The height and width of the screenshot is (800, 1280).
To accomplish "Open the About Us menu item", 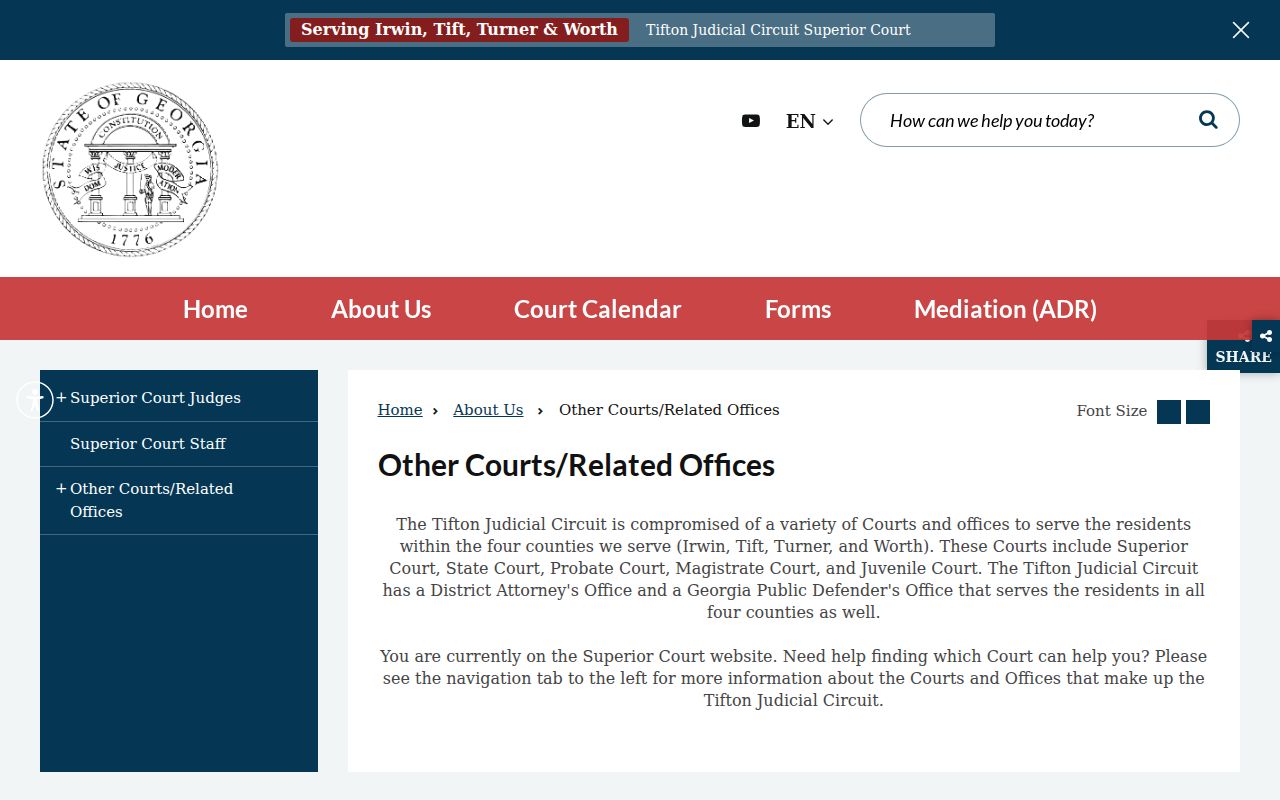I will pos(381,309).
